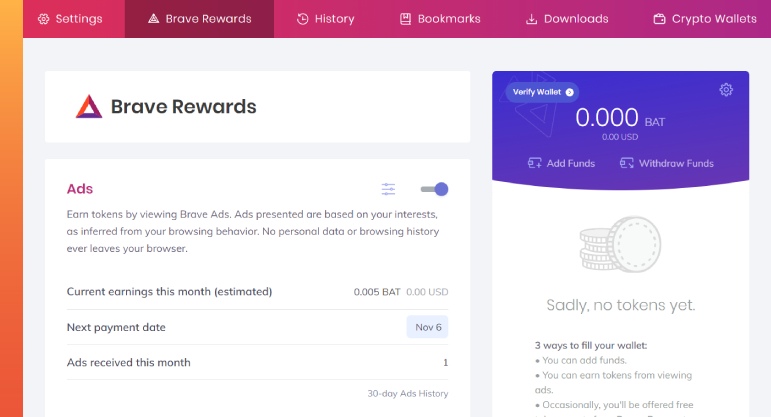The width and height of the screenshot is (771, 417).
Task: Open the 30-day Ads History link
Action: (408, 393)
